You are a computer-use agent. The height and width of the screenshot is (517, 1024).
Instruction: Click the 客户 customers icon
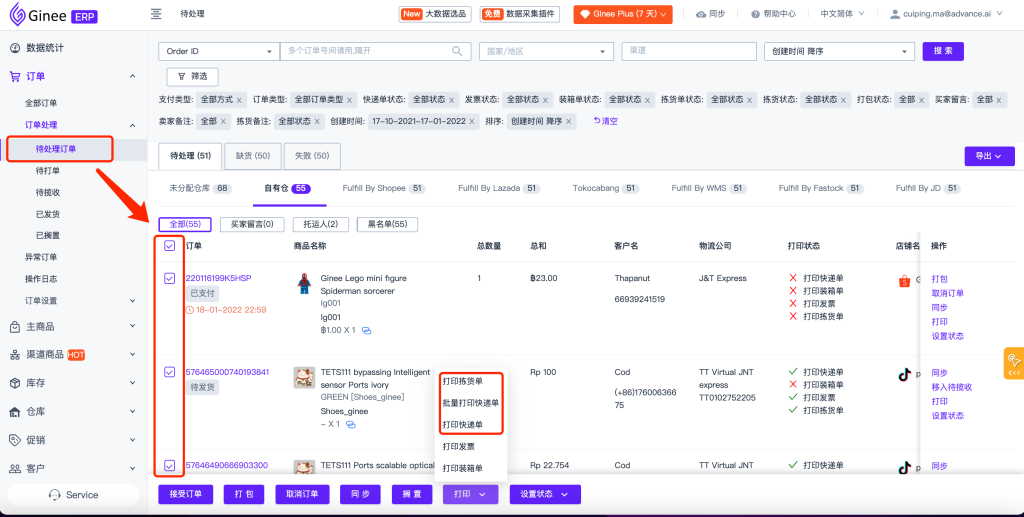15,469
